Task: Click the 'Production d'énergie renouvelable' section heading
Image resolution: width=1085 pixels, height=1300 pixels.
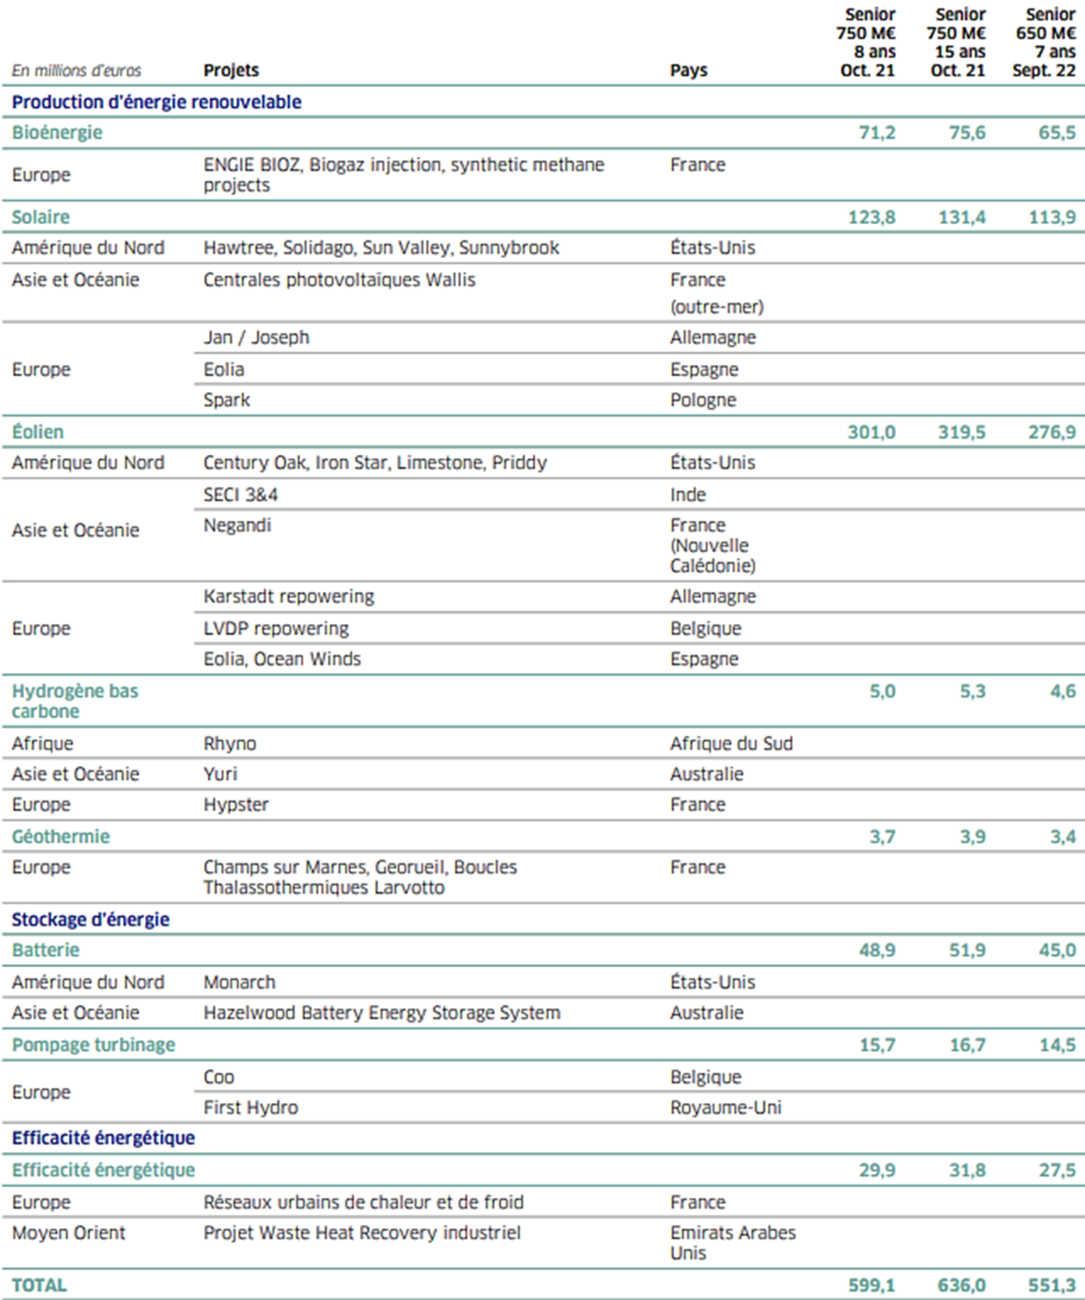Action: [156, 102]
